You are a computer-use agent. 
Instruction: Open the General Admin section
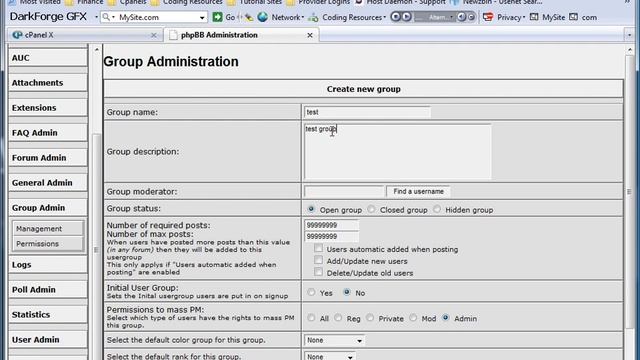coord(48,182)
